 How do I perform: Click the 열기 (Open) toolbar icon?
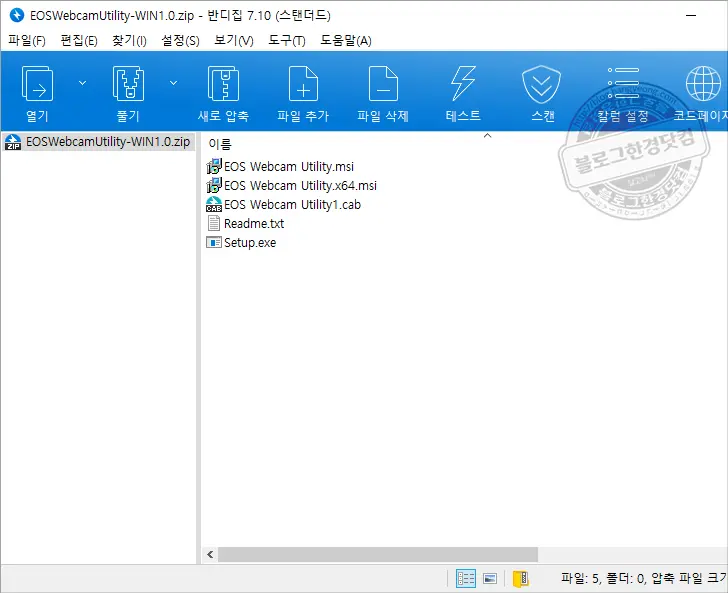click(x=37, y=84)
